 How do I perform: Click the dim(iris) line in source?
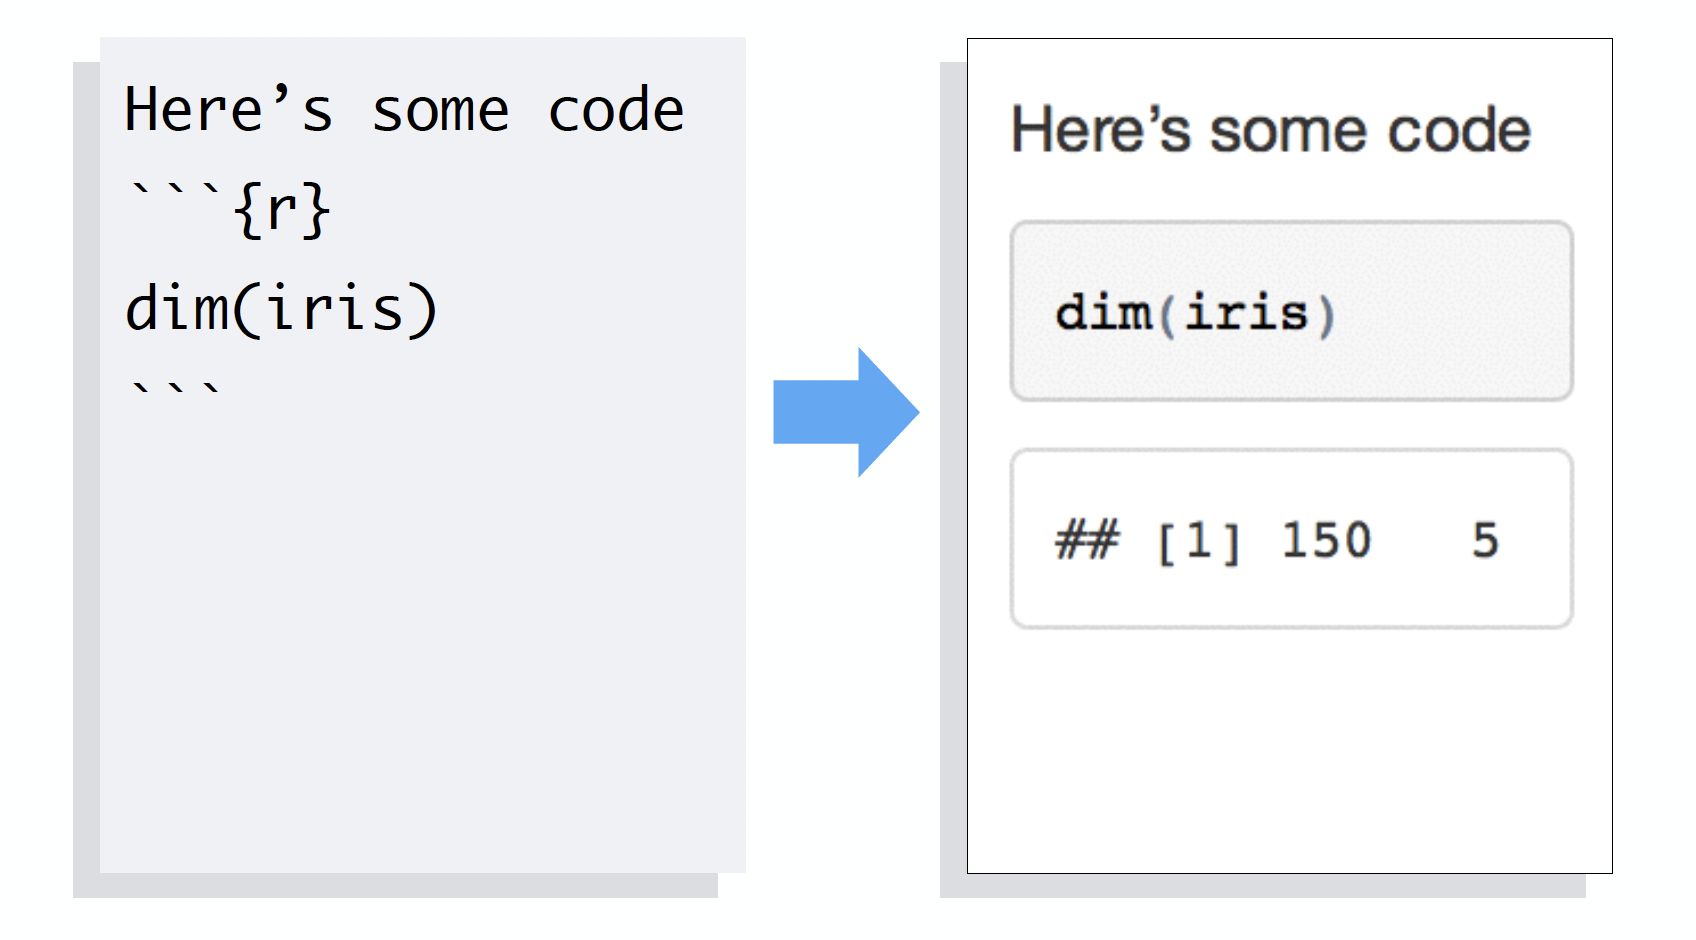pos(281,308)
